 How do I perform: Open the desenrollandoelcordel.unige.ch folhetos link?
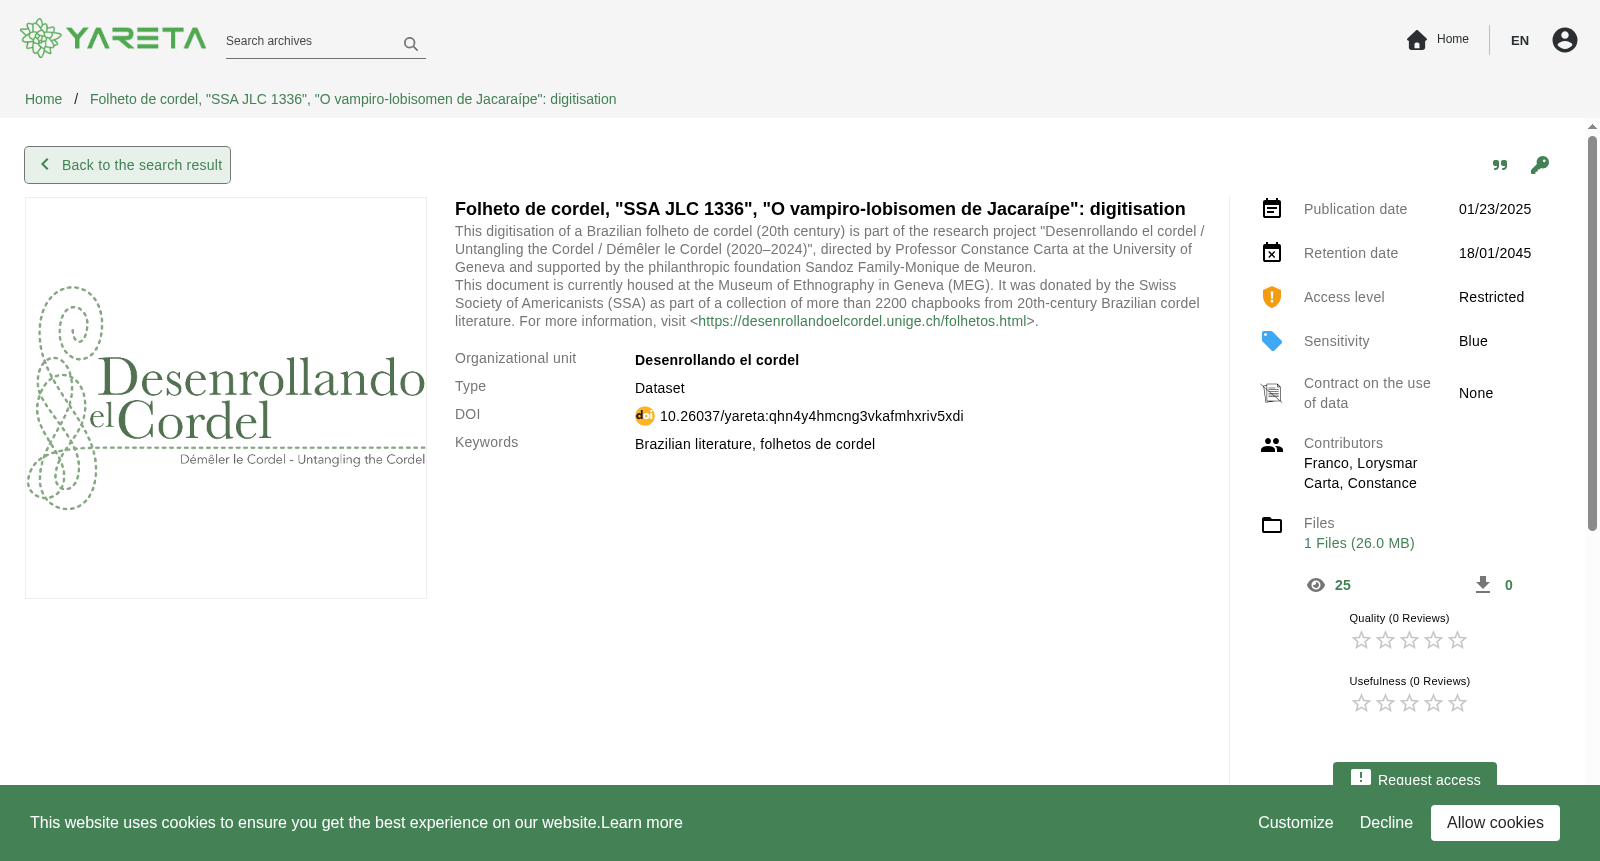[862, 321]
